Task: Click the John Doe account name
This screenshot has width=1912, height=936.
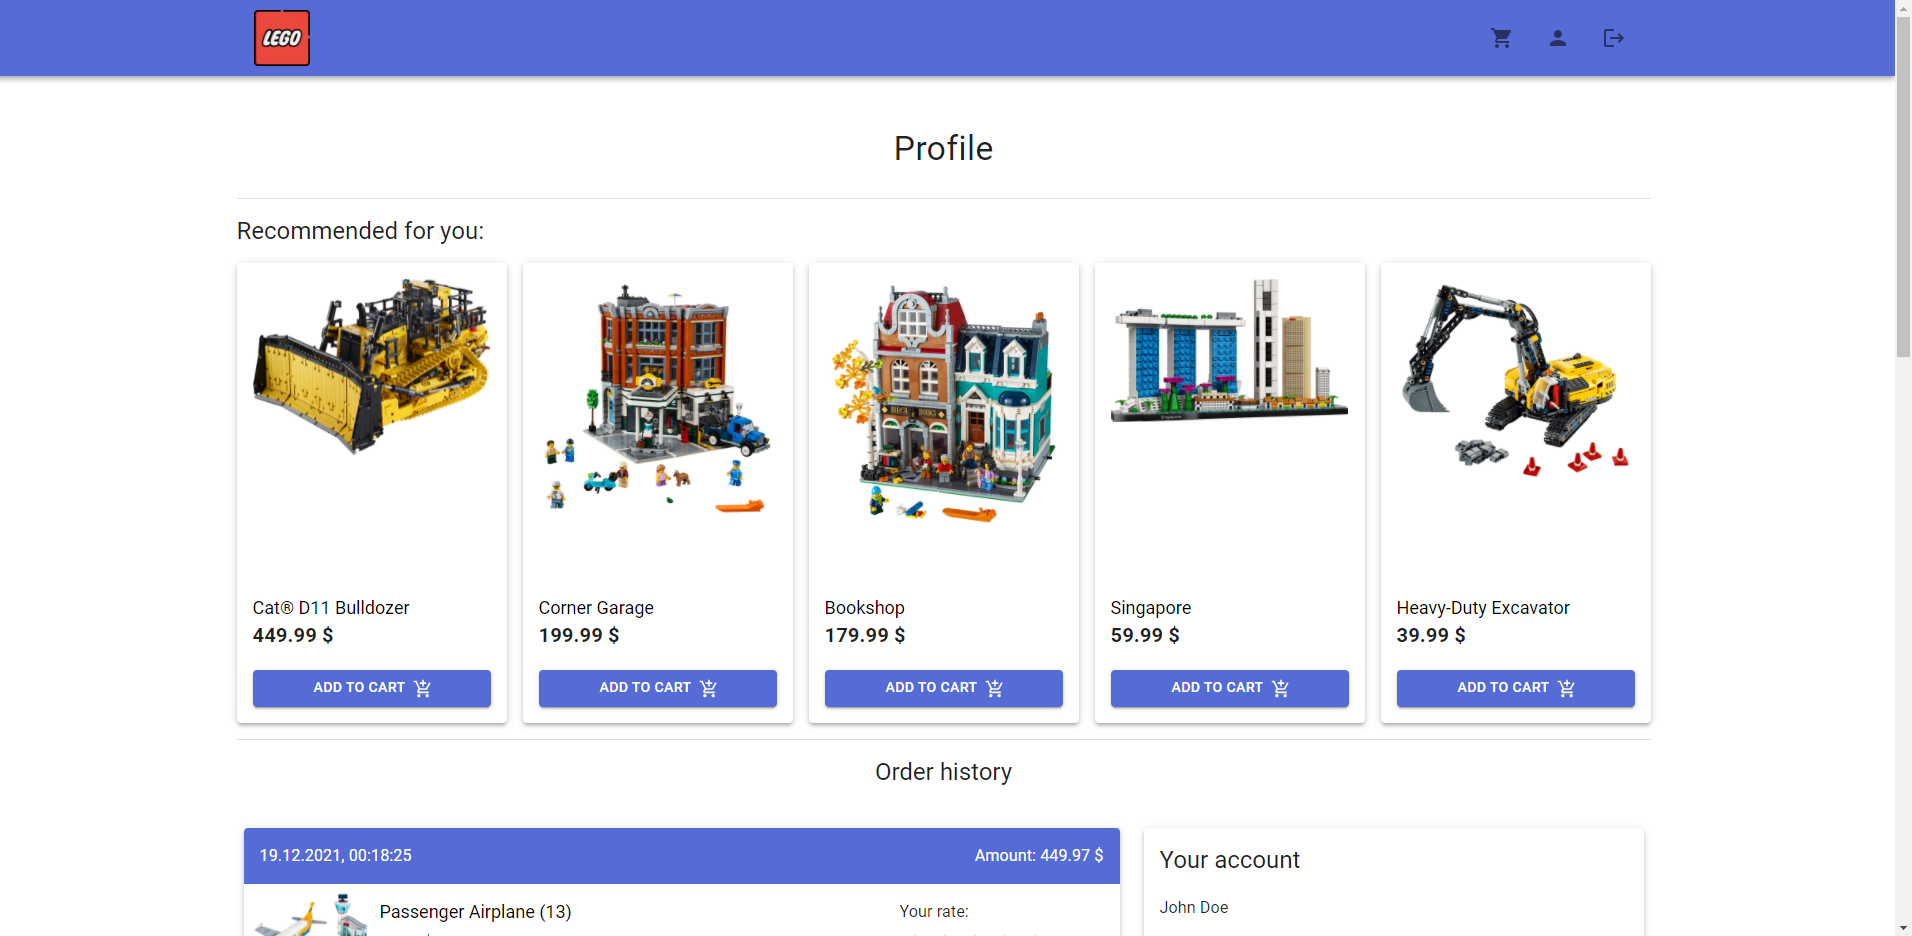Action: (x=1194, y=907)
